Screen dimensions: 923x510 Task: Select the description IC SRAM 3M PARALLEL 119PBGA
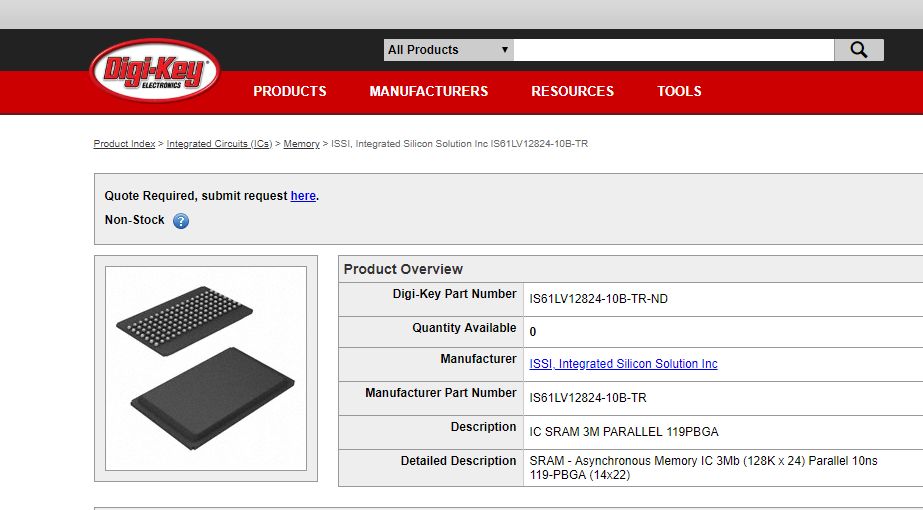pyautogui.click(x=624, y=432)
